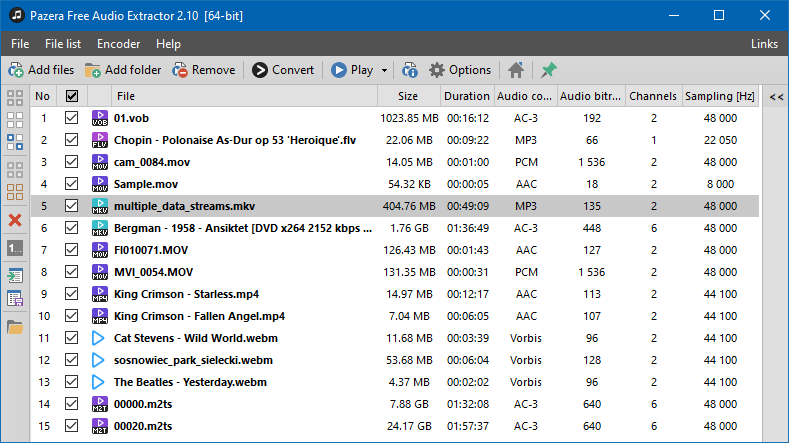
Task: Sort by the Sampling [Hz] column header
Action: click(x=720, y=96)
